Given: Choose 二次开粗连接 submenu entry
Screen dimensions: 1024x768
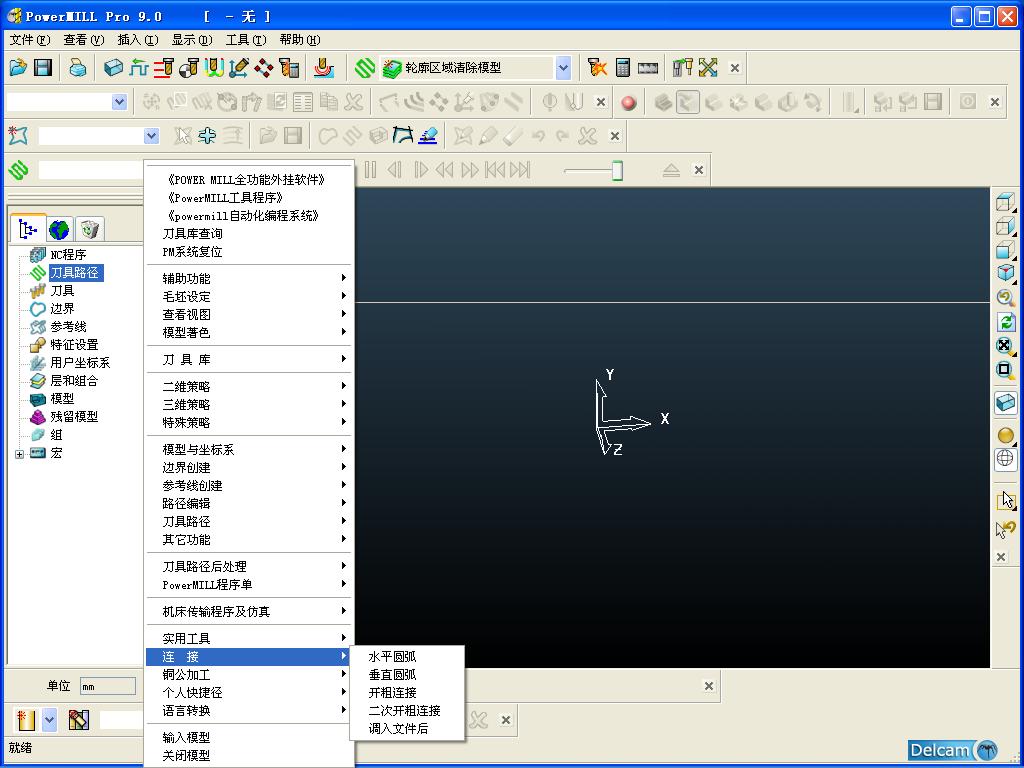Looking at the screenshot, I should (x=407, y=711).
